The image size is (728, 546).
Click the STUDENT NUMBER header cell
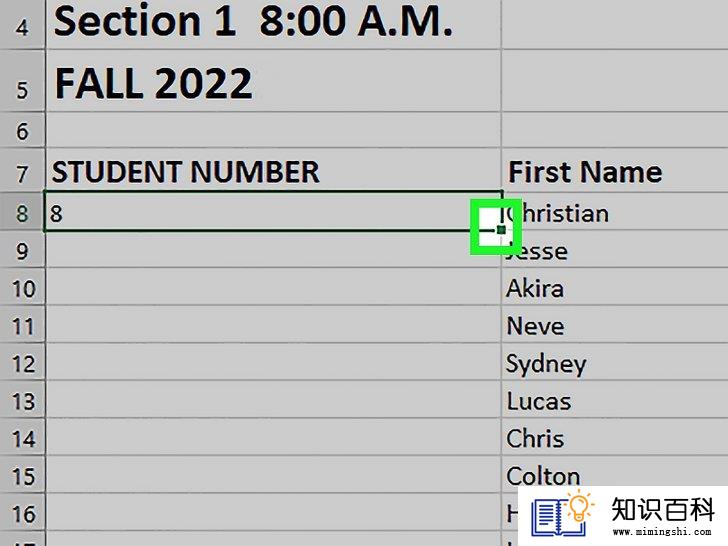click(x=273, y=171)
